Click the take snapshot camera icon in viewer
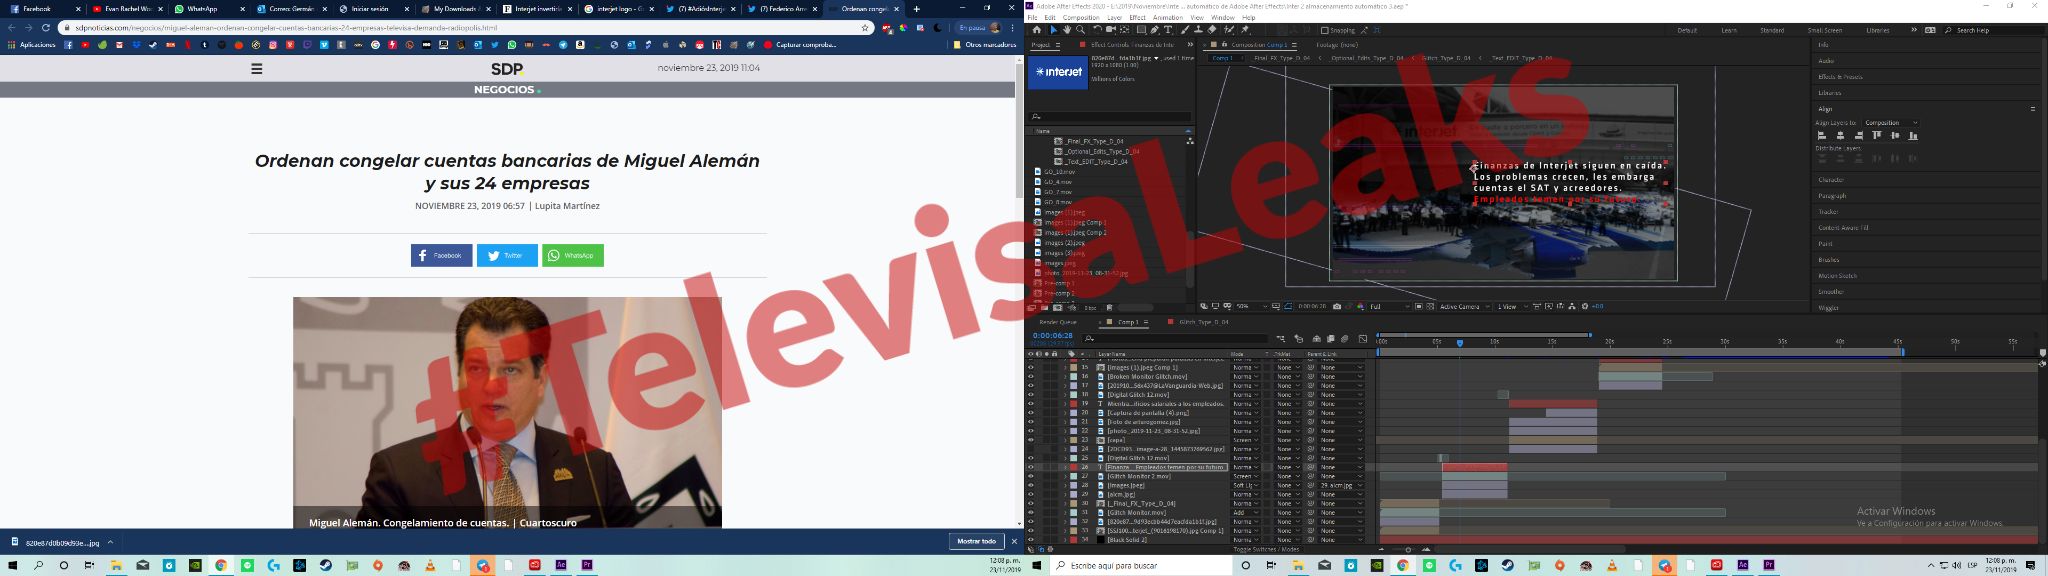2048x576 pixels. tap(1337, 306)
